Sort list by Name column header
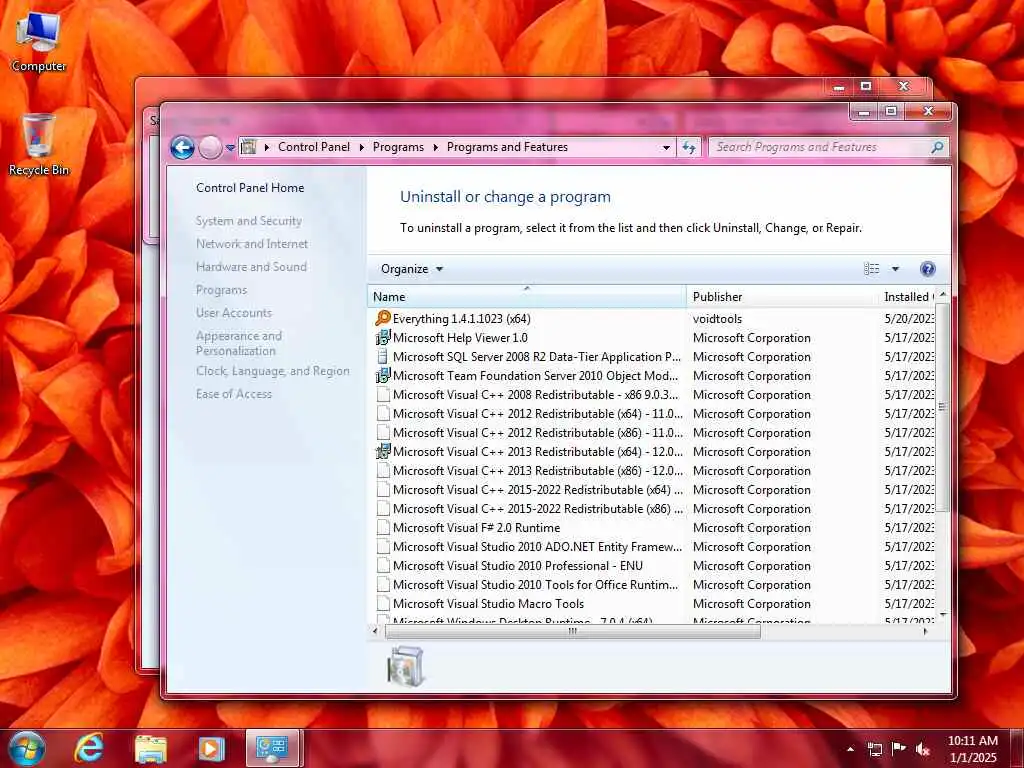 (527, 296)
